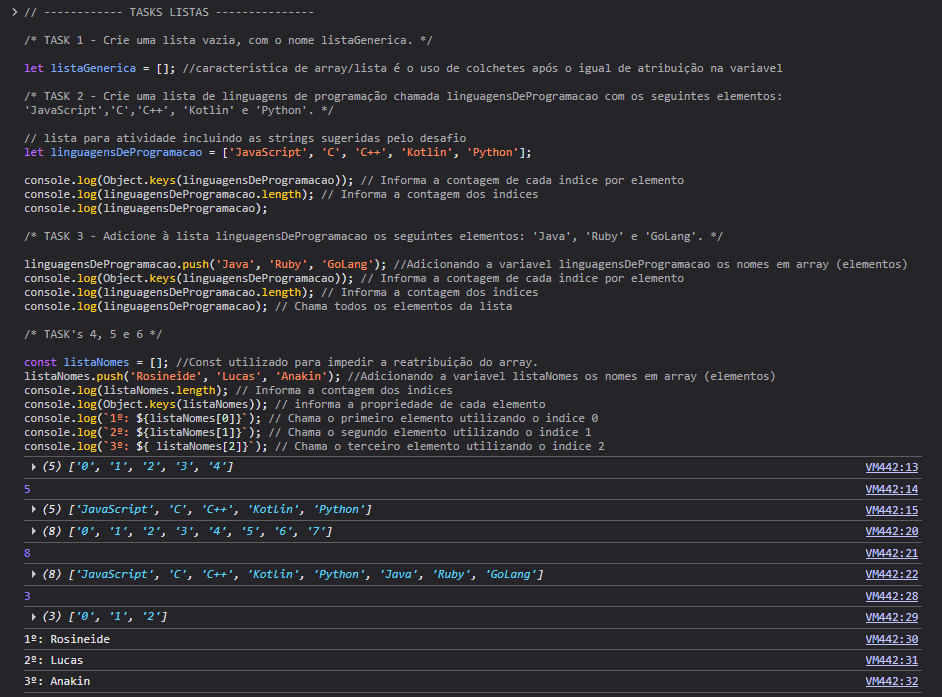This screenshot has height=697, width=942.
Task: Open source link VM442:29
Action: (x=891, y=617)
